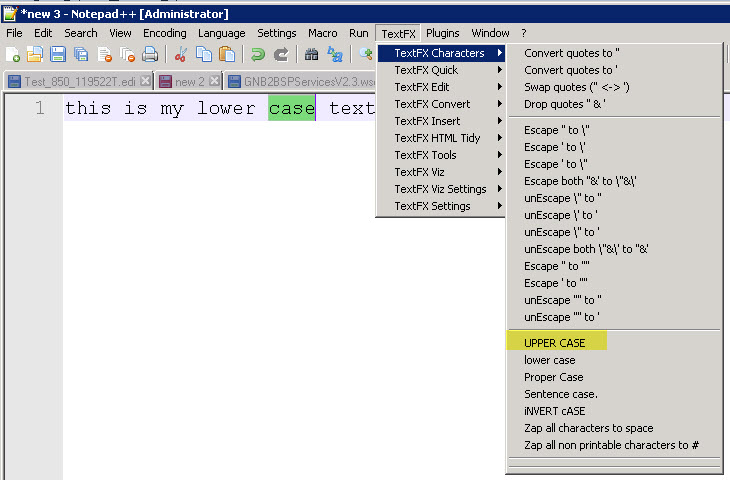Viewport: 730px width, 480px height.
Task: Switch to the GNB2BSPServicesV2.3 tab
Action: (x=301, y=81)
